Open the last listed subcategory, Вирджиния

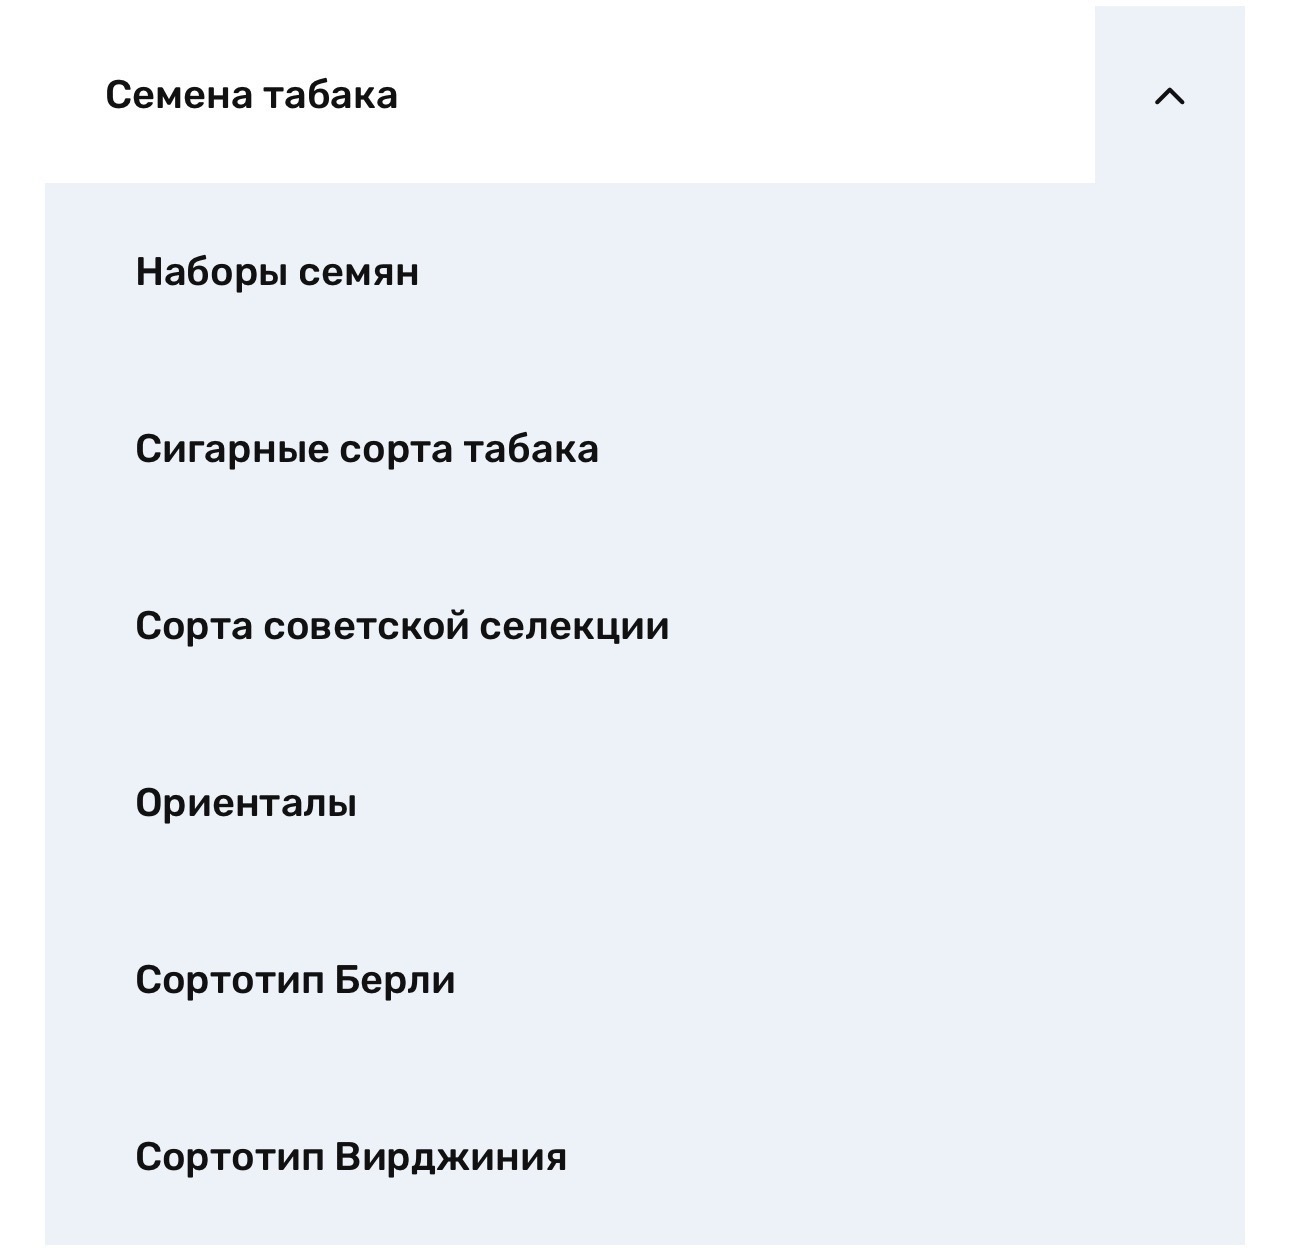(350, 1157)
